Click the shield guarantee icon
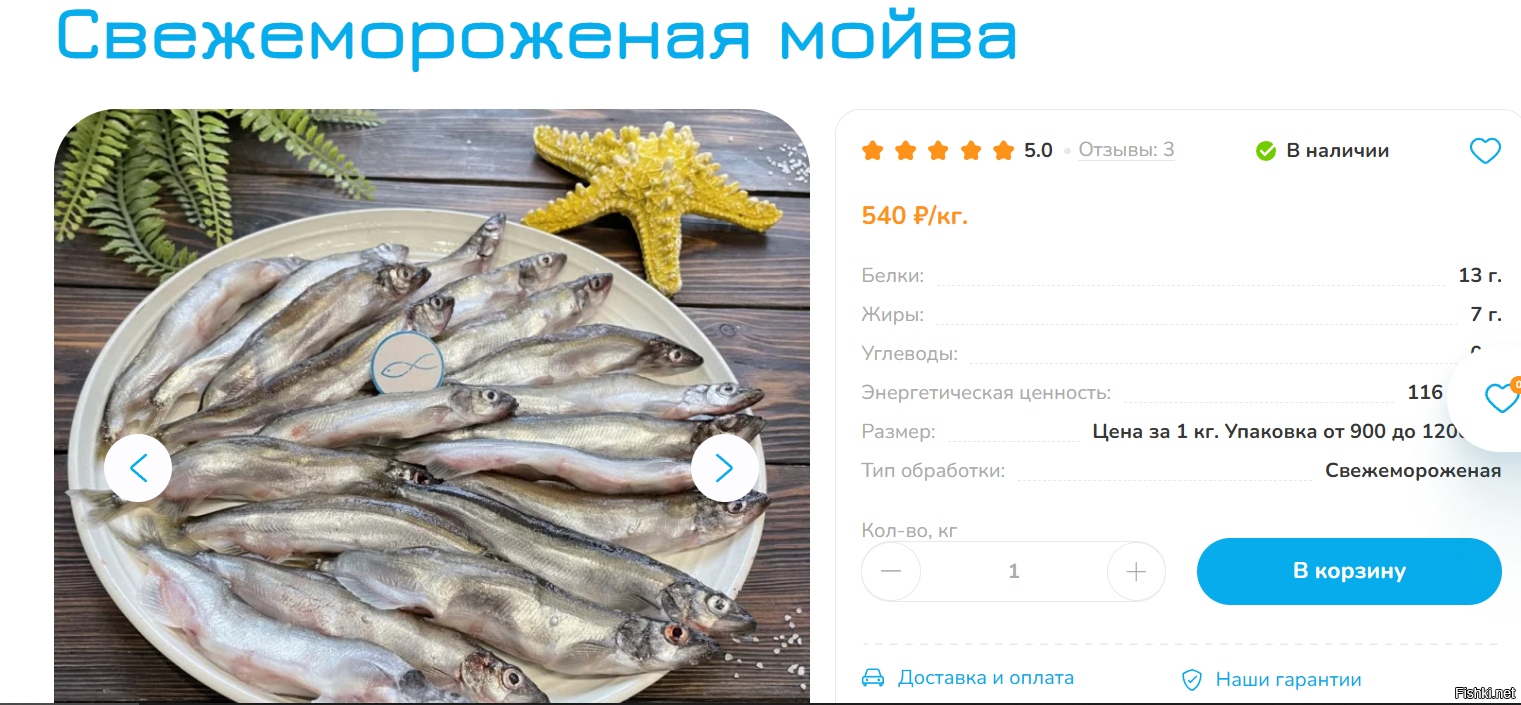 pos(1192,680)
